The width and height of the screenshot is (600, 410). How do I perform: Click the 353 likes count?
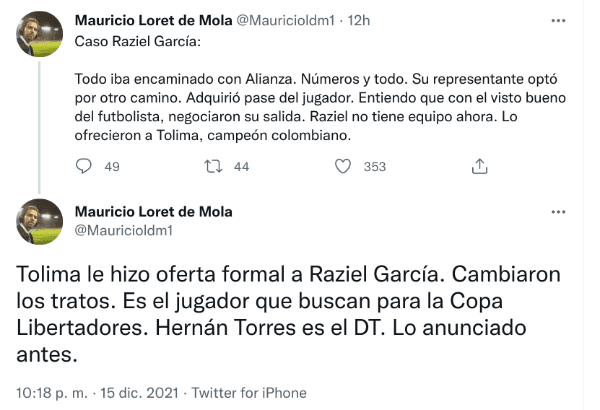point(375,167)
